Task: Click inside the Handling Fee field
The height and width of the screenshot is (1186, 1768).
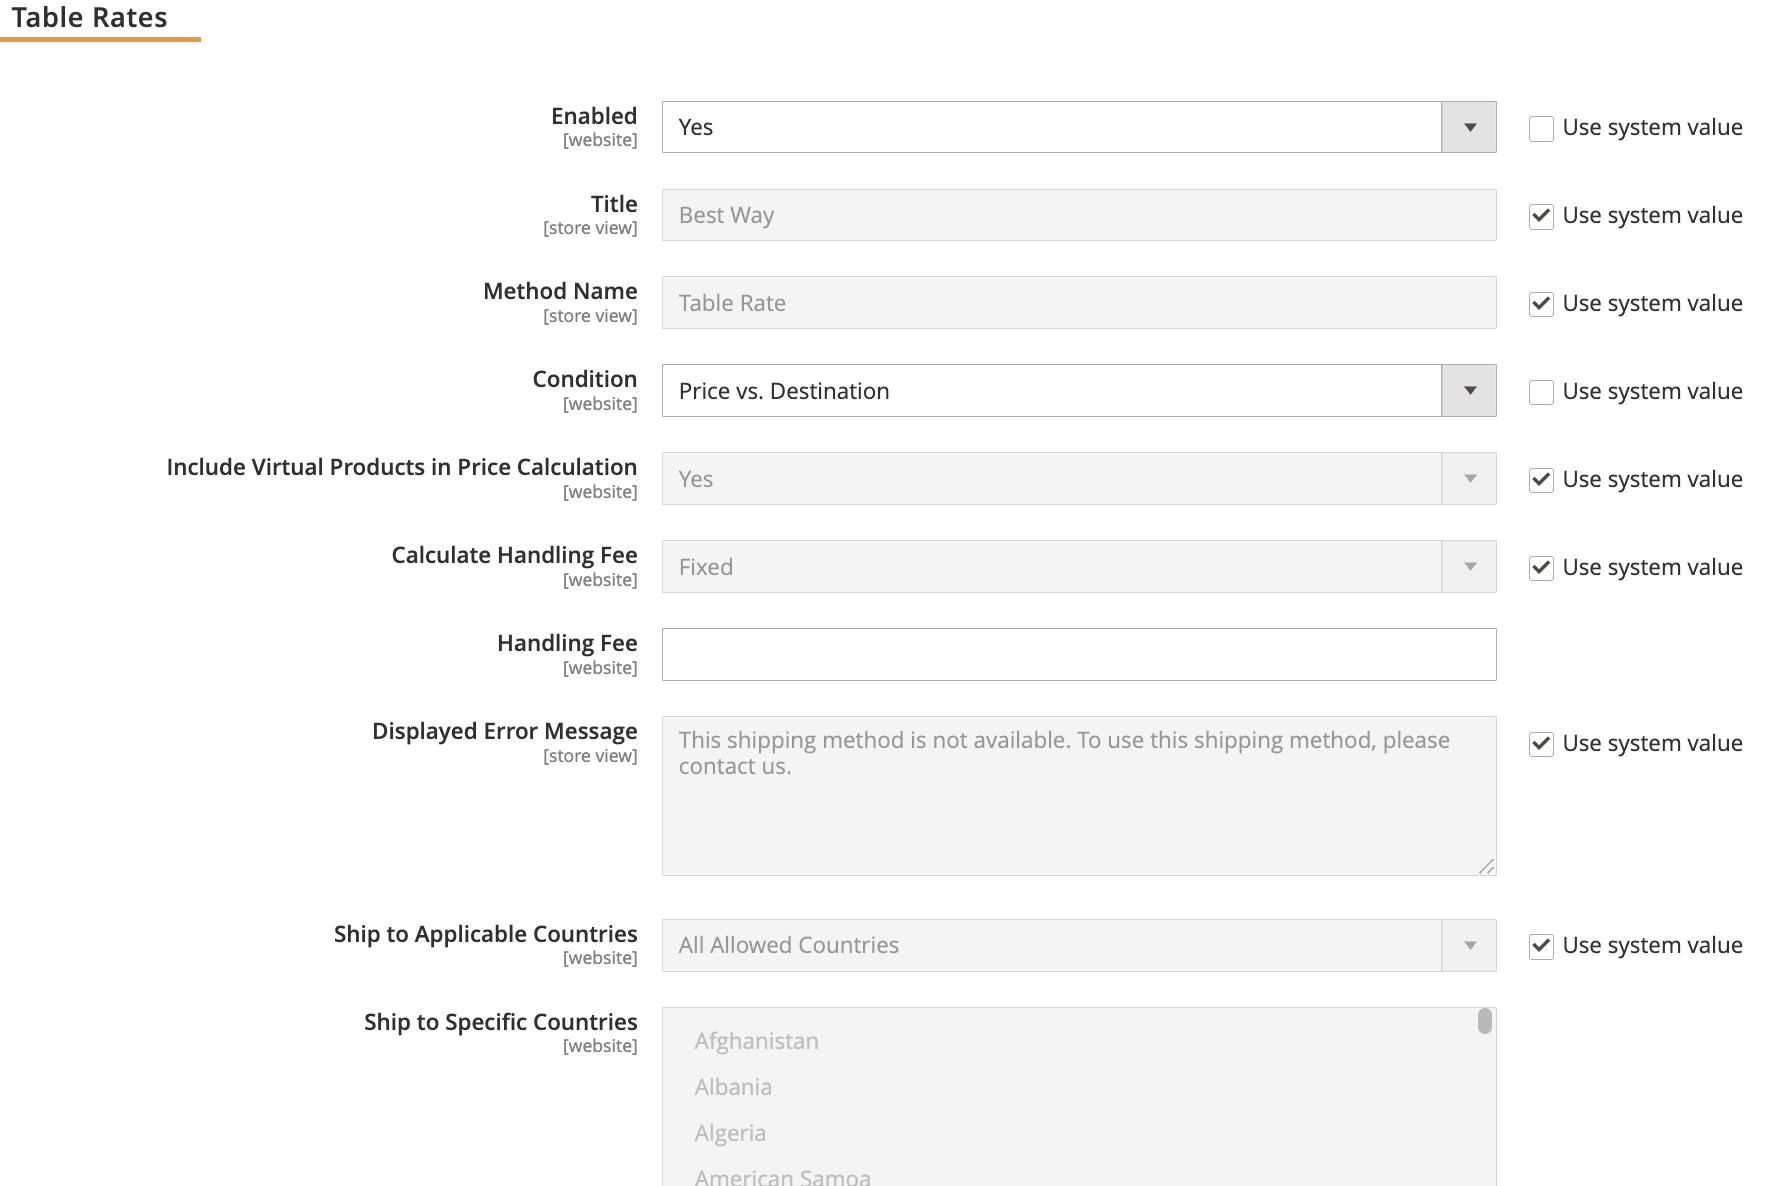Action: point(1078,654)
